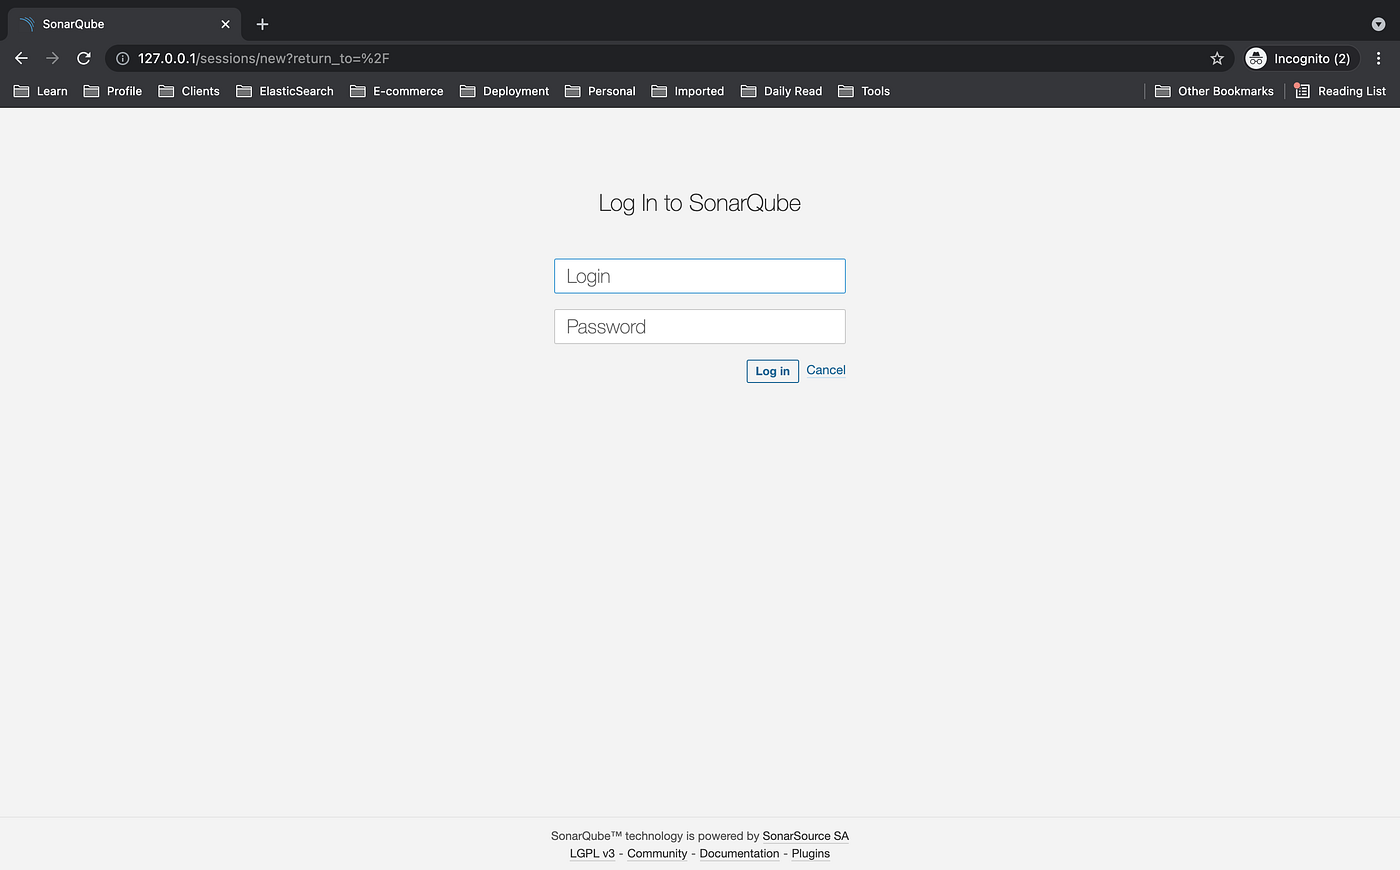Open the ElasticSearch bookmarks folder
Viewport: 1400px width, 870px height.
[285, 91]
